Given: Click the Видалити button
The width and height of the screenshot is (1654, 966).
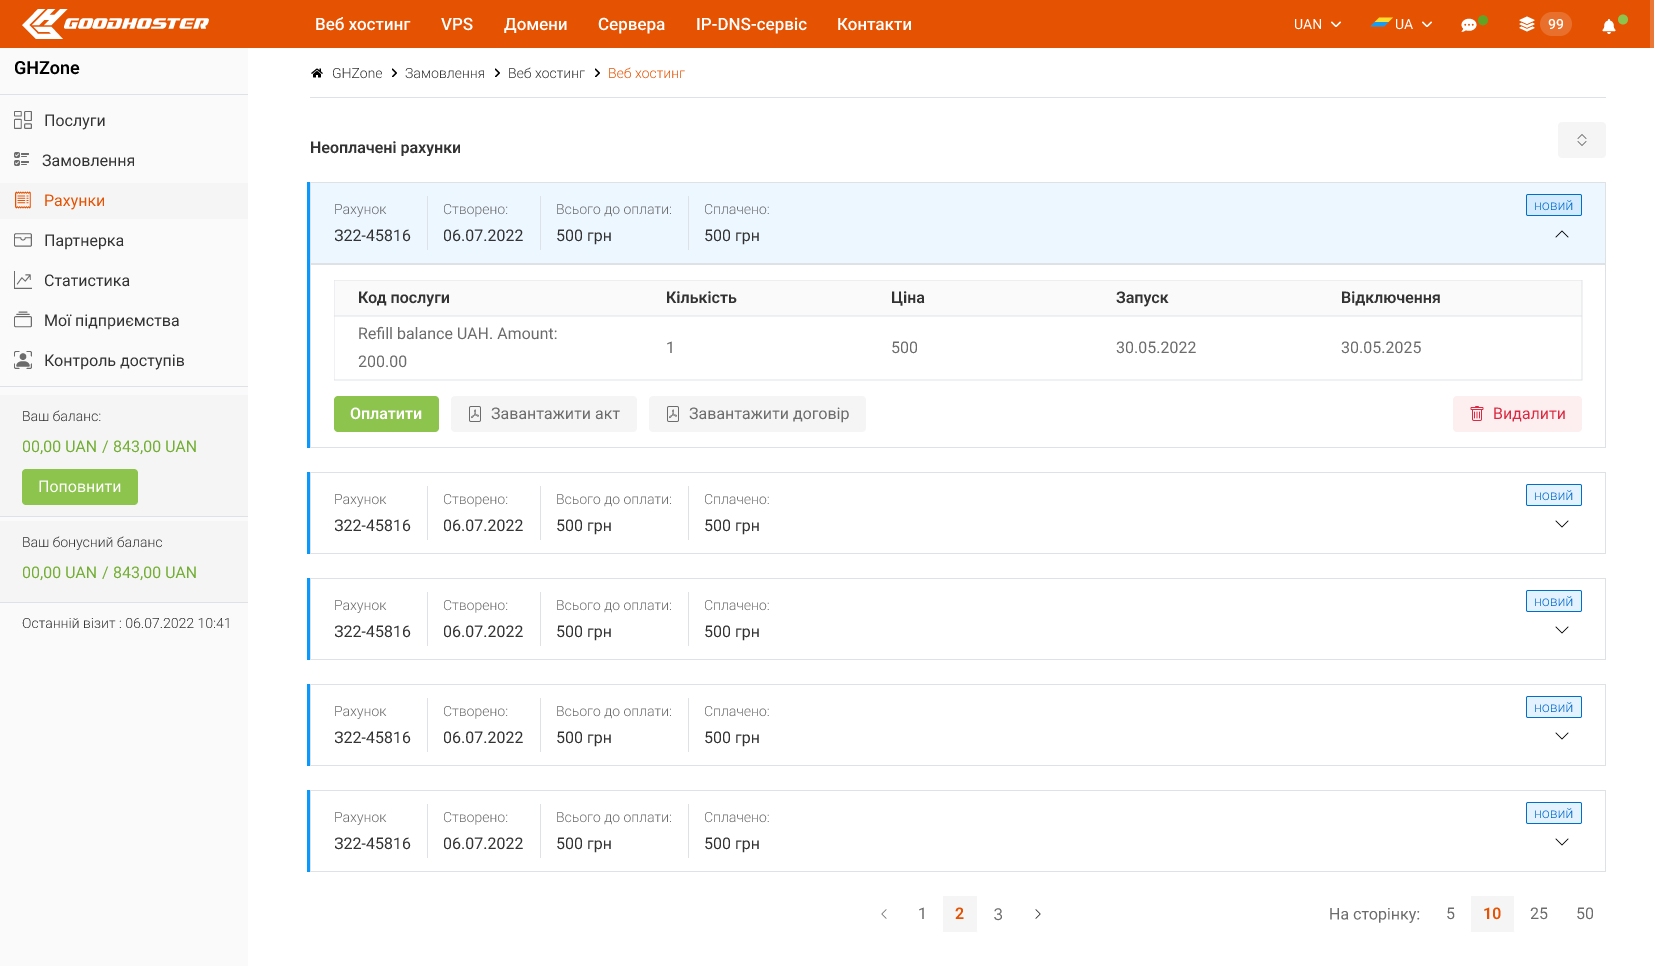Looking at the screenshot, I should (1517, 414).
